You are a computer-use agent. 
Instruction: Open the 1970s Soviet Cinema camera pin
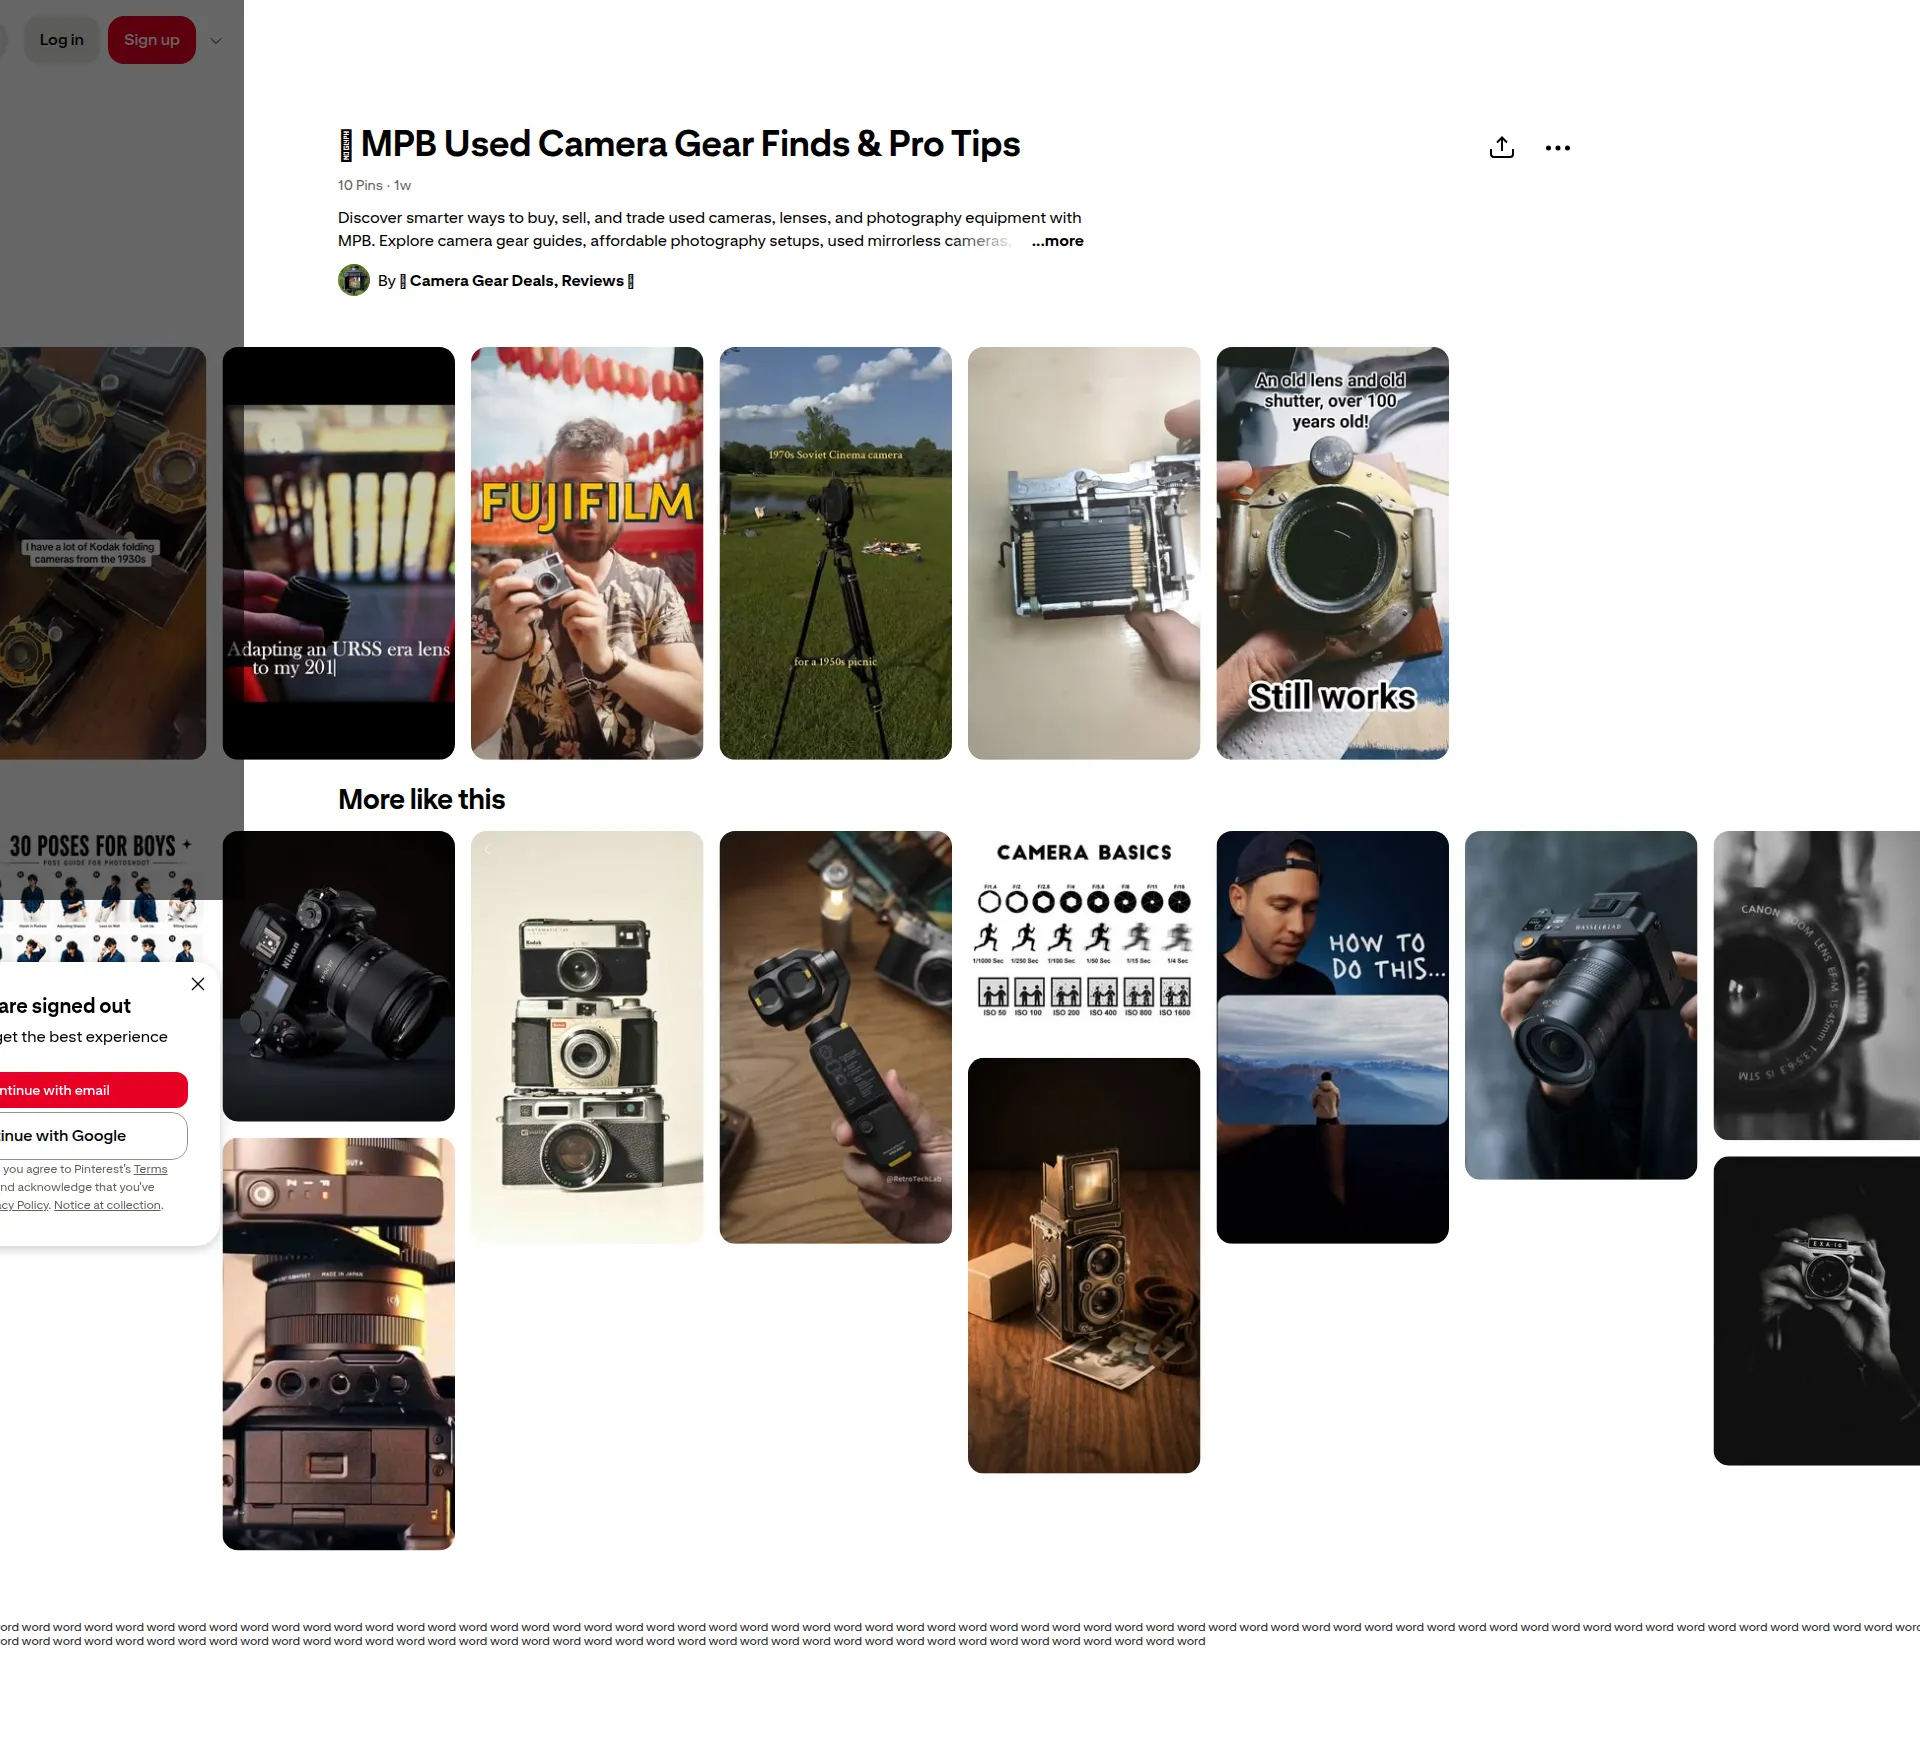[835, 553]
